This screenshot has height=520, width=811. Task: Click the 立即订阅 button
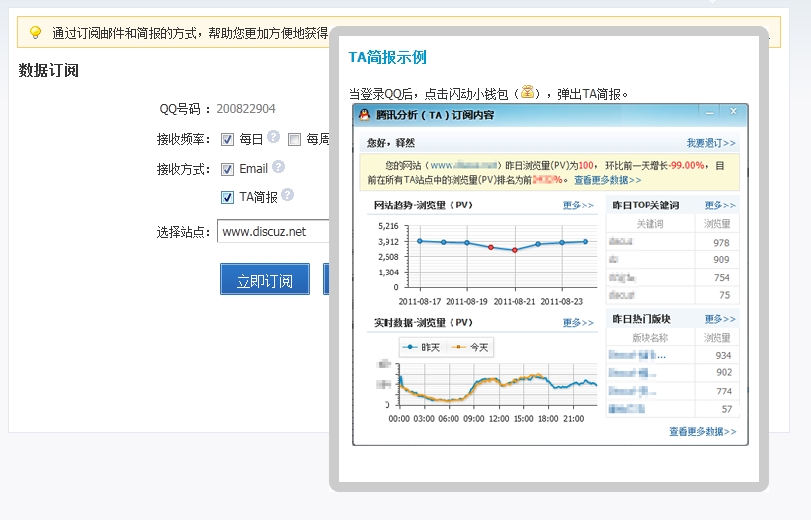(x=265, y=279)
